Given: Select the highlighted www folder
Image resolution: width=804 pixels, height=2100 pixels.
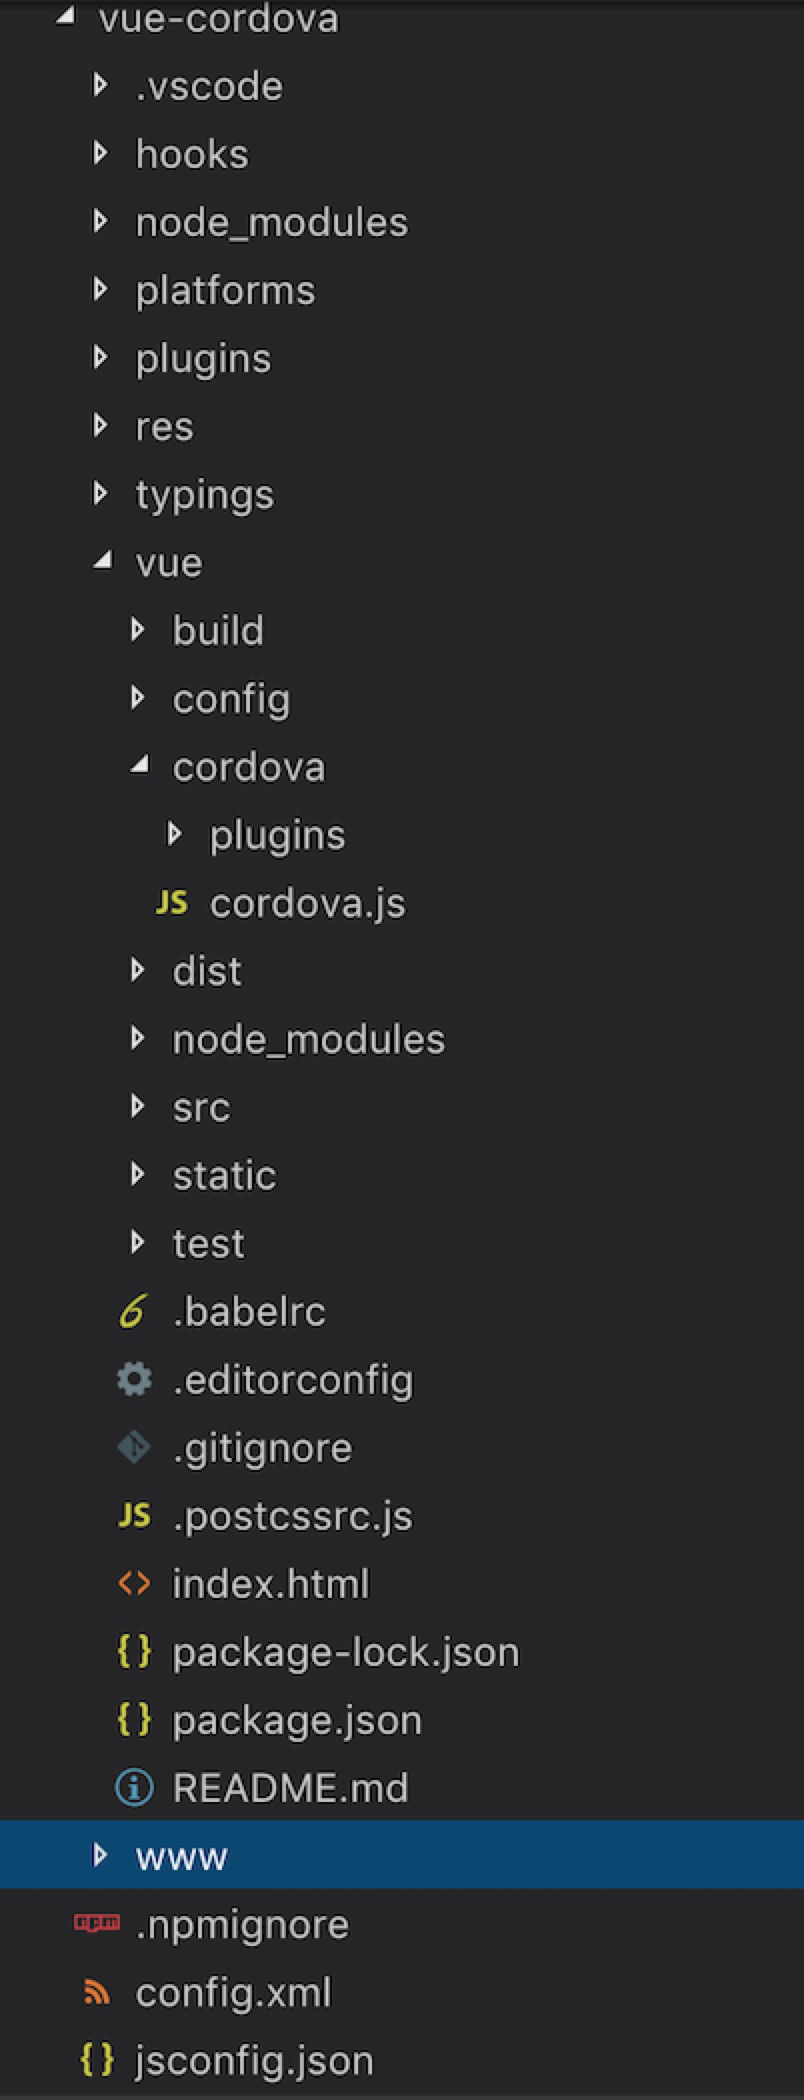Looking at the screenshot, I should click(182, 1856).
